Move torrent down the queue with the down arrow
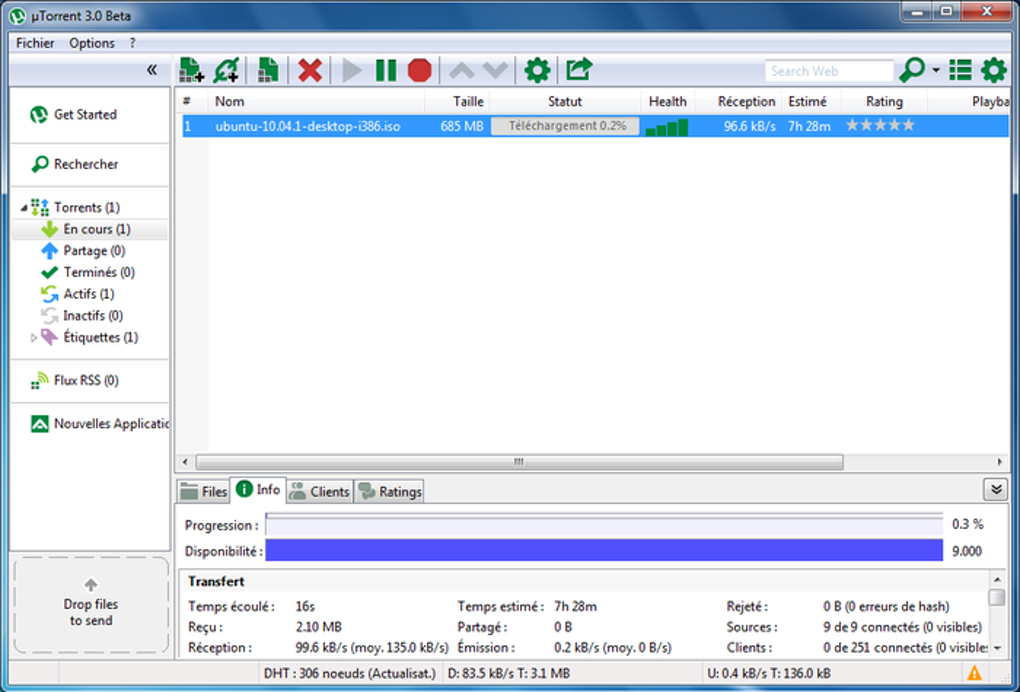1020x692 pixels. pyautogui.click(x=496, y=70)
